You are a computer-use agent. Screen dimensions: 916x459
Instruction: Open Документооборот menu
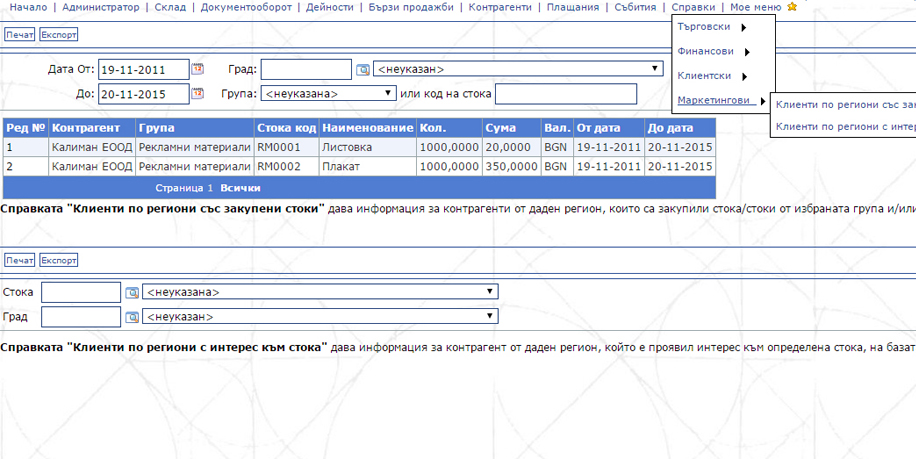[x=246, y=7]
